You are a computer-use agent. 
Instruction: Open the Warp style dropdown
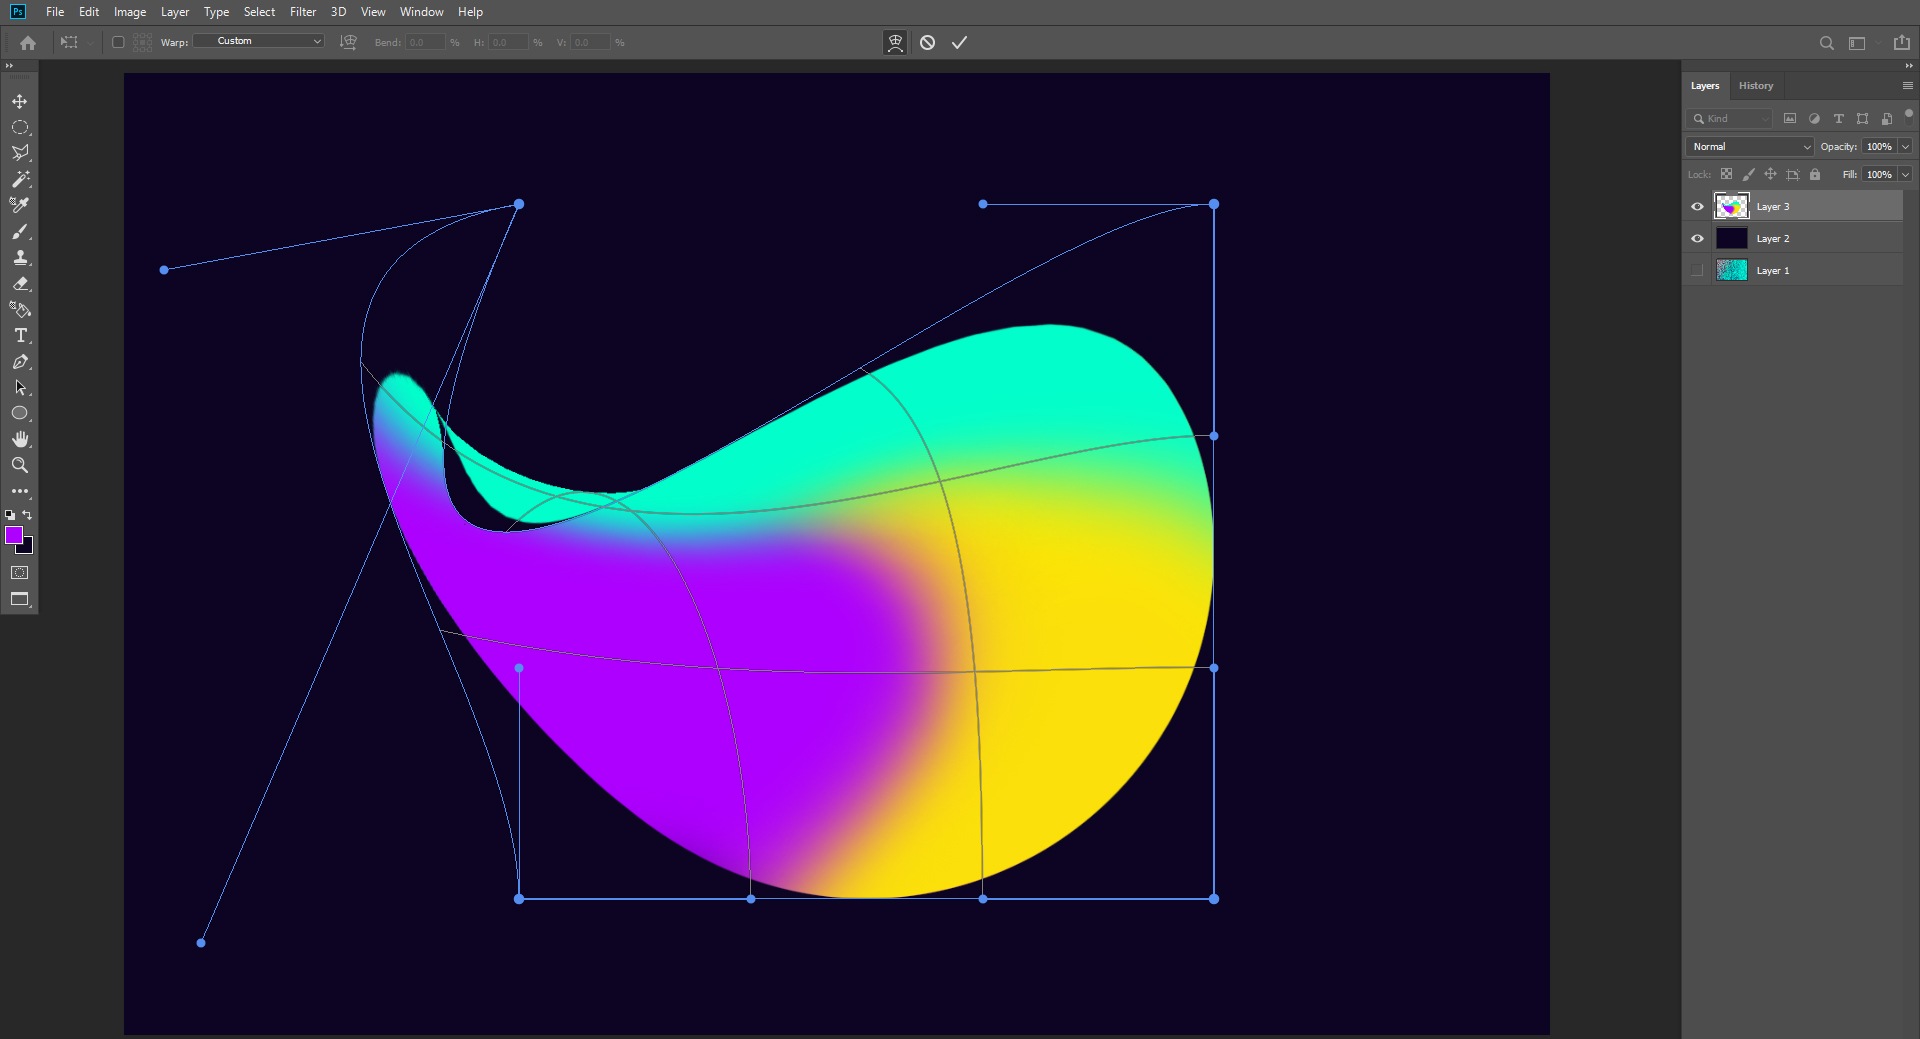[258, 41]
